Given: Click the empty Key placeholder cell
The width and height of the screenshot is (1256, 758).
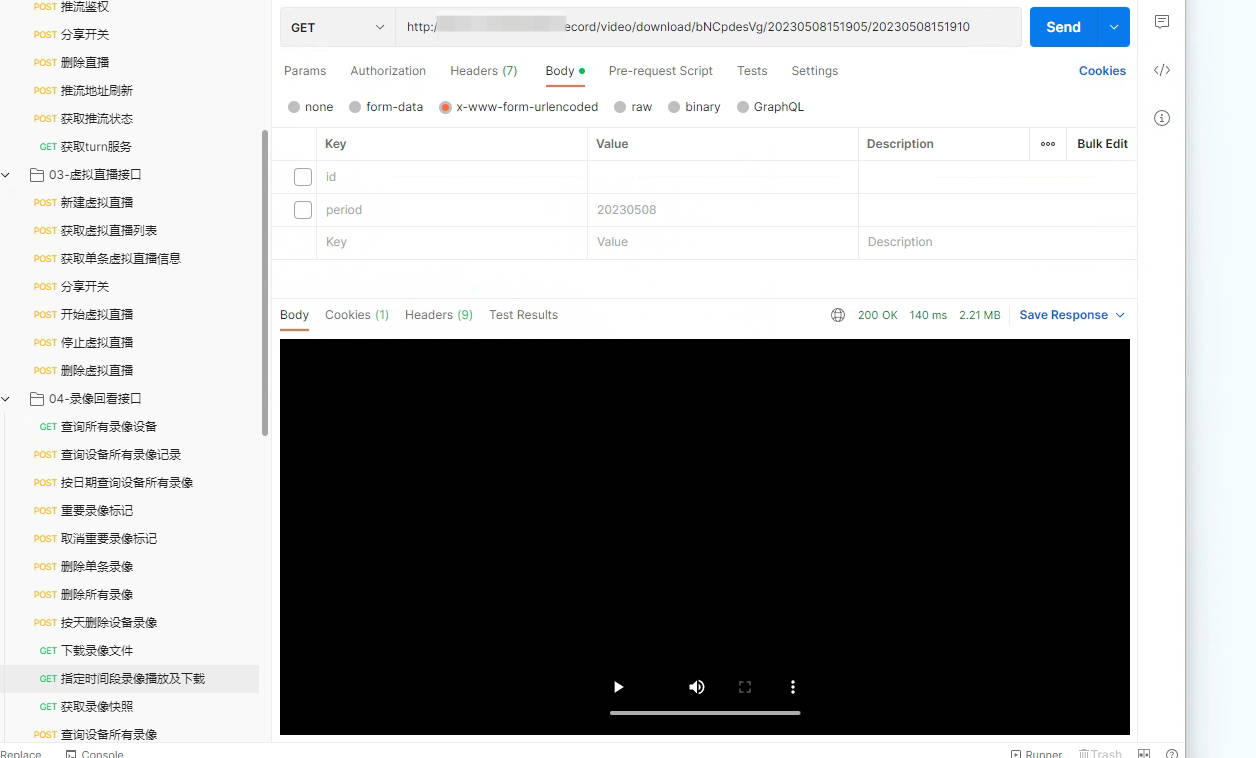Looking at the screenshot, I should point(452,242).
